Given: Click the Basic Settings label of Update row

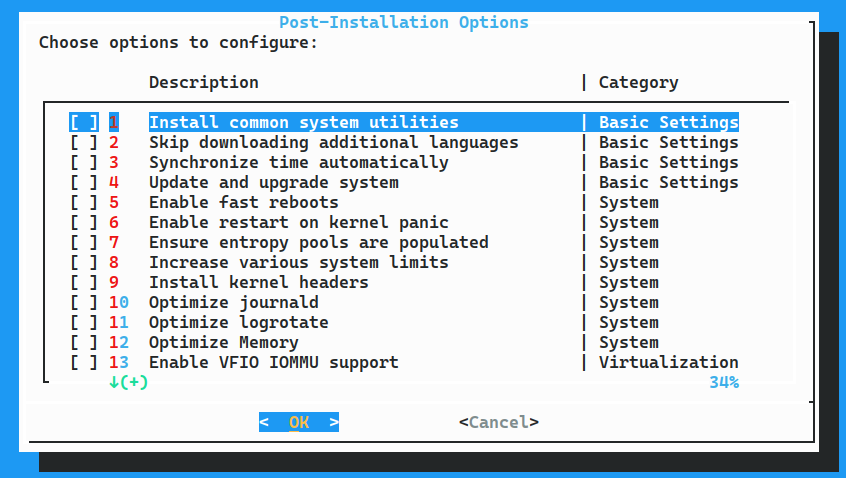Looking at the screenshot, I should [669, 182].
